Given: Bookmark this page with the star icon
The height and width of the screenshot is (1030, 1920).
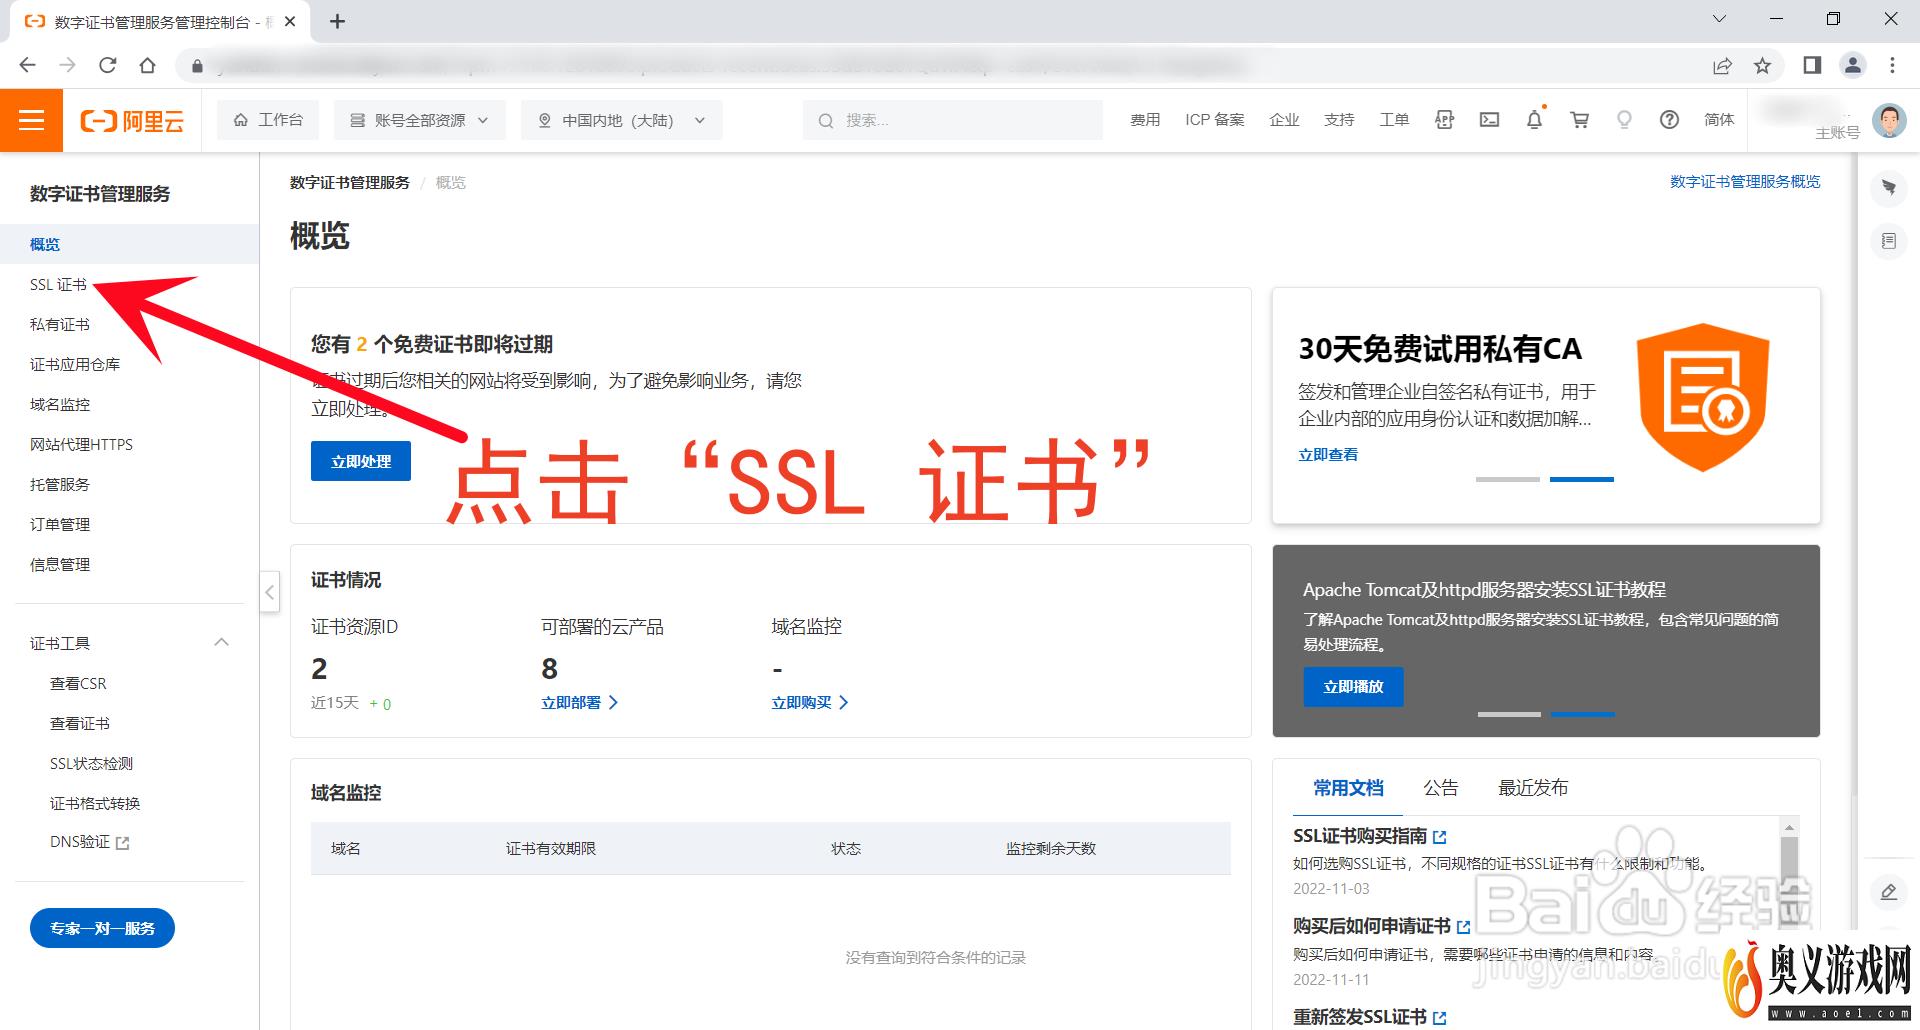Looking at the screenshot, I should [1762, 66].
